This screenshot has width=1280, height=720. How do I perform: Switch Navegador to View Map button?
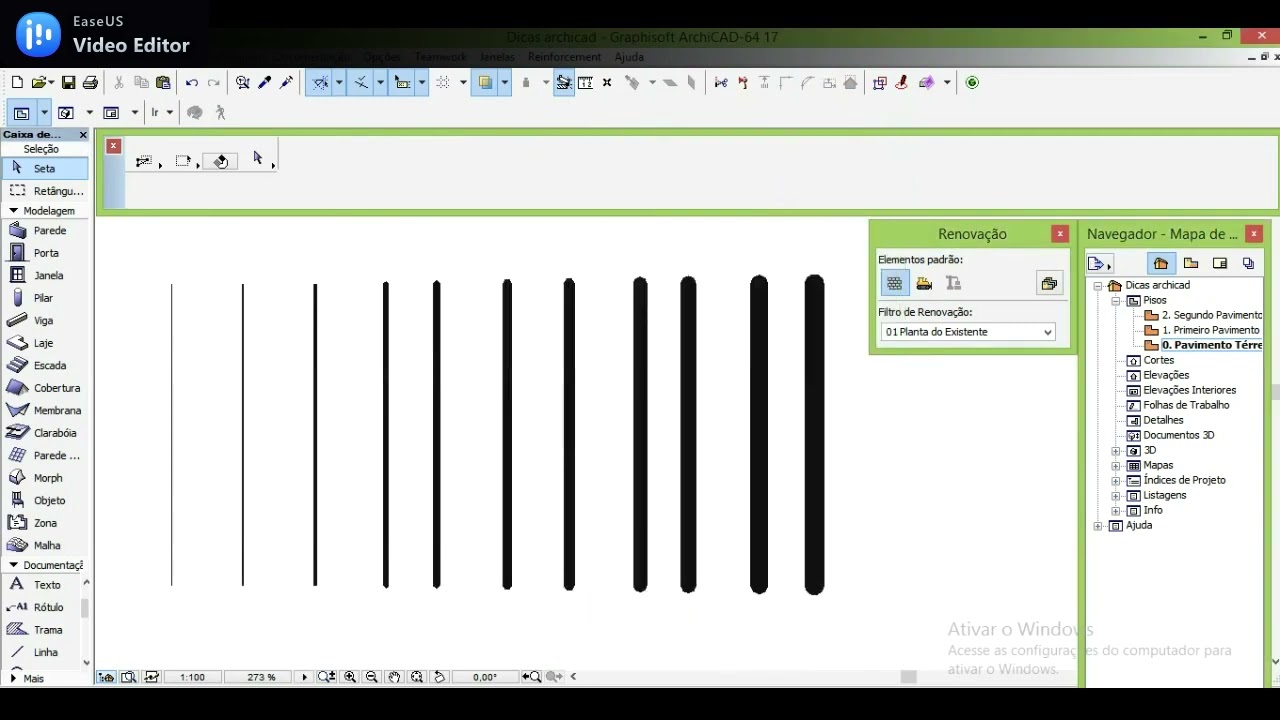(1191, 264)
